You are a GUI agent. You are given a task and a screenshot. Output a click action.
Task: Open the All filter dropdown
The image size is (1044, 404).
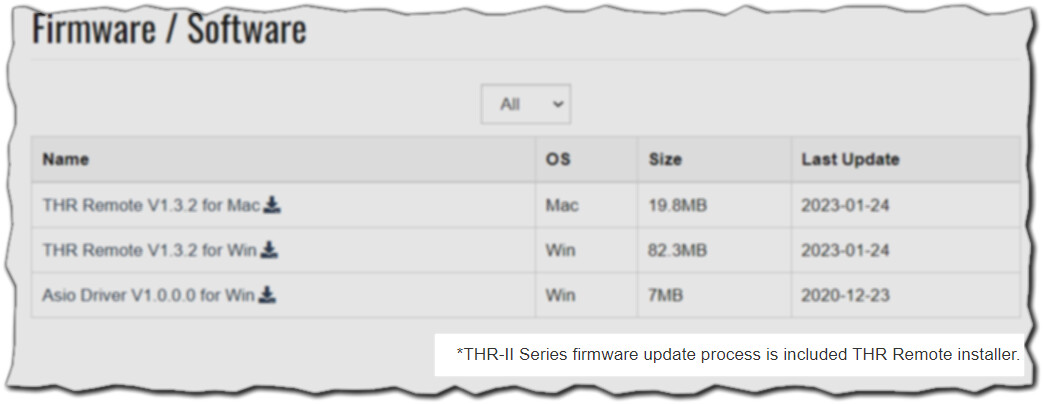(525, 104)
